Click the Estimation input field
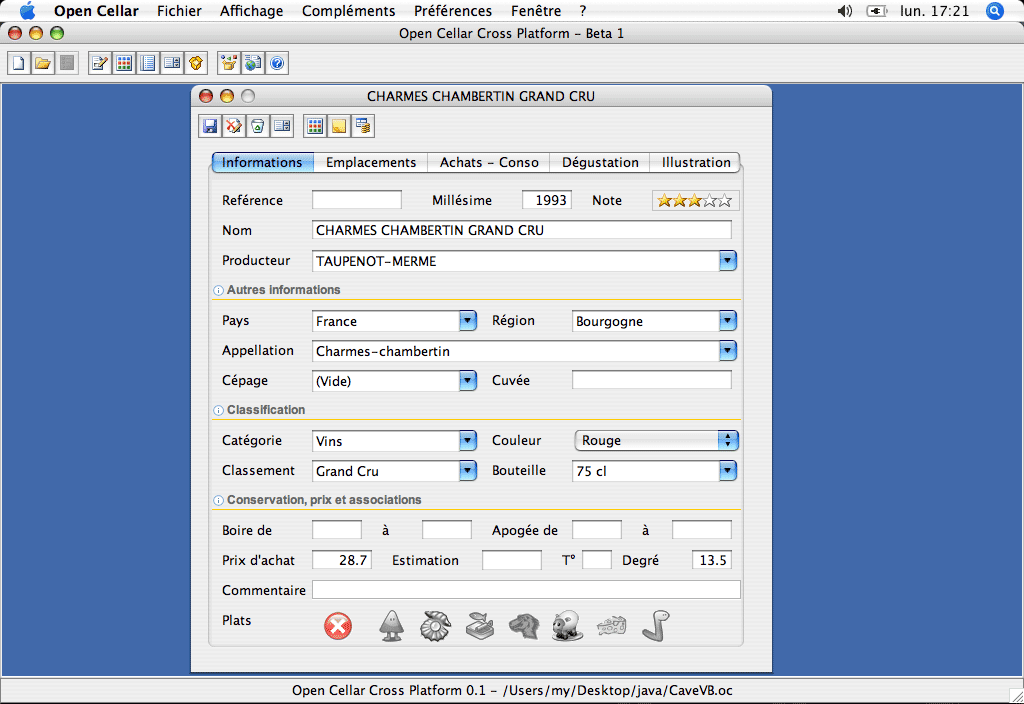The height and width of the screenshot is (704, 1024). pos(511,560)
